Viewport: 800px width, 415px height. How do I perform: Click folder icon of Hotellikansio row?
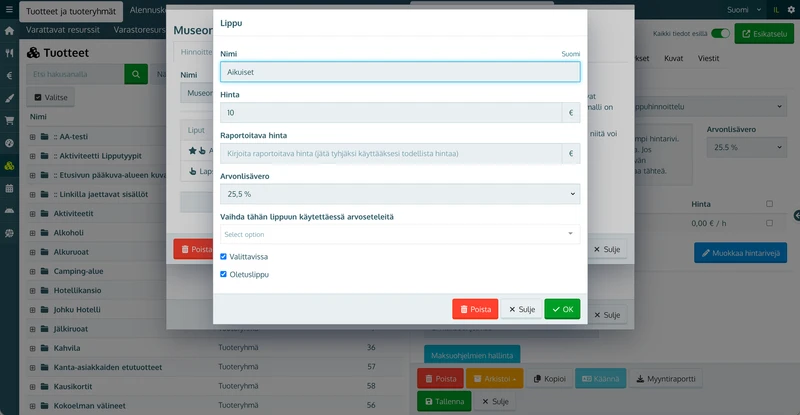(x=44, y=290)
